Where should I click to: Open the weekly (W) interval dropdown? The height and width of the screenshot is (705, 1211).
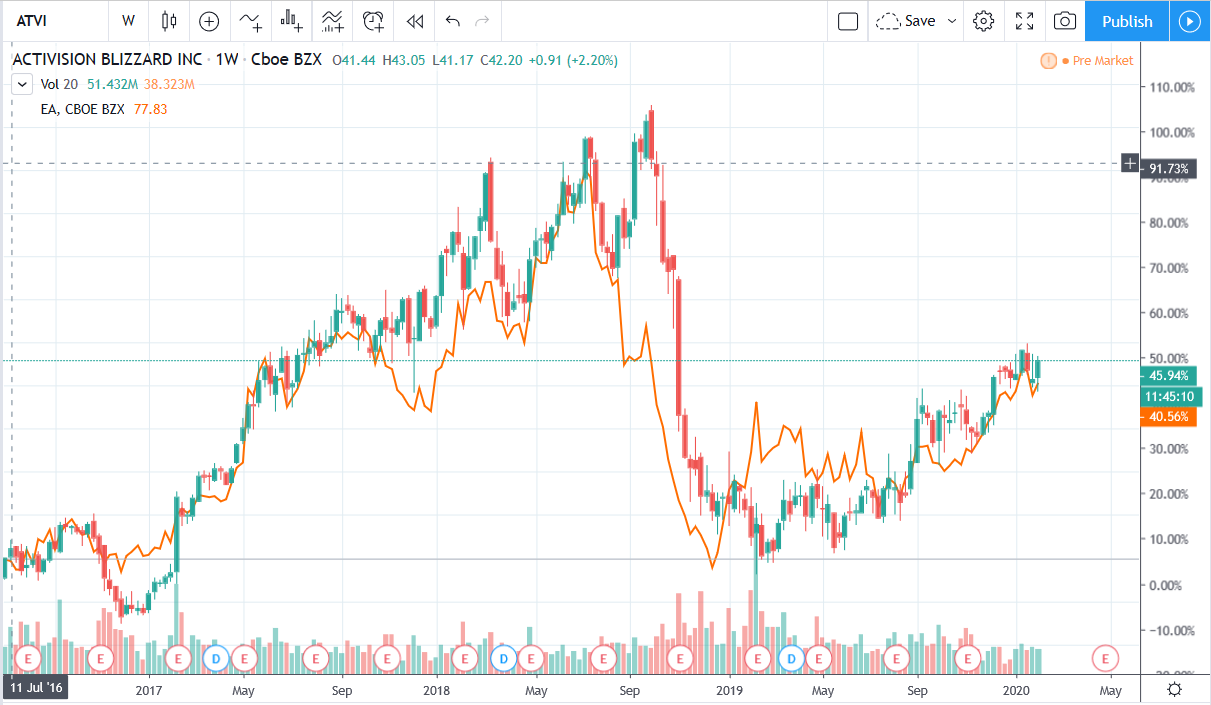(128, 21)
